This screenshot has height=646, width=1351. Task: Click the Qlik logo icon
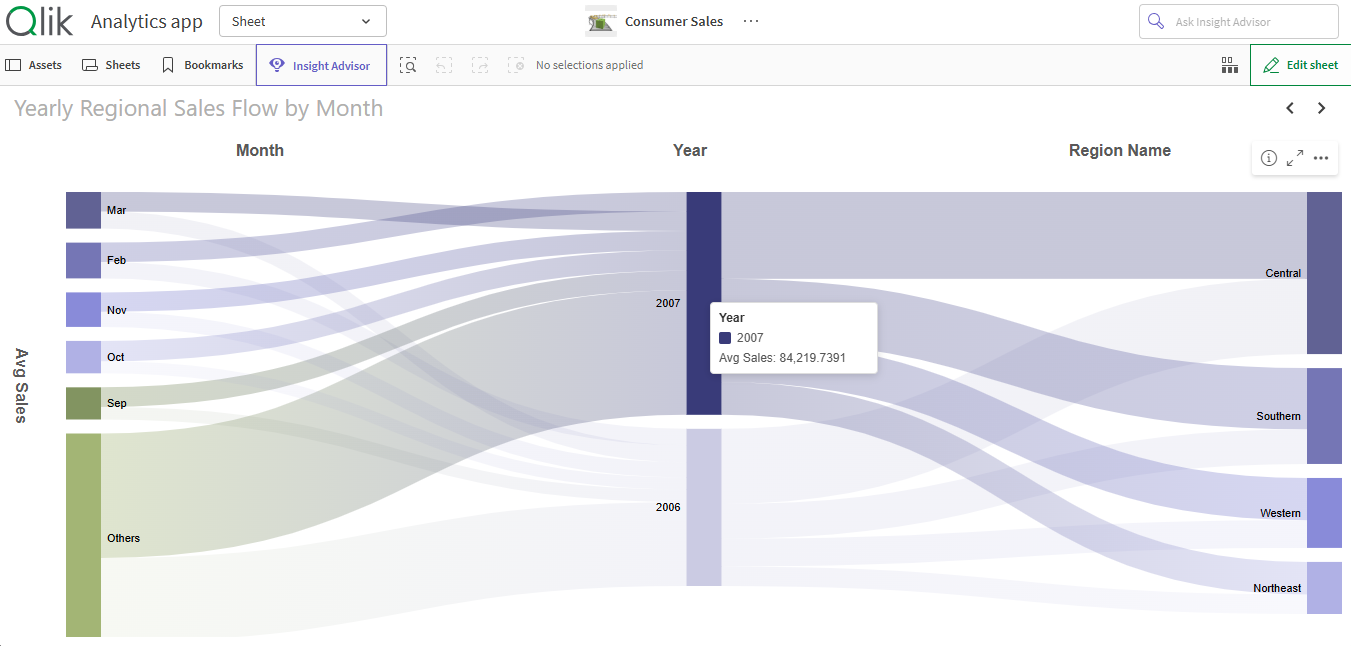[37, 21]
